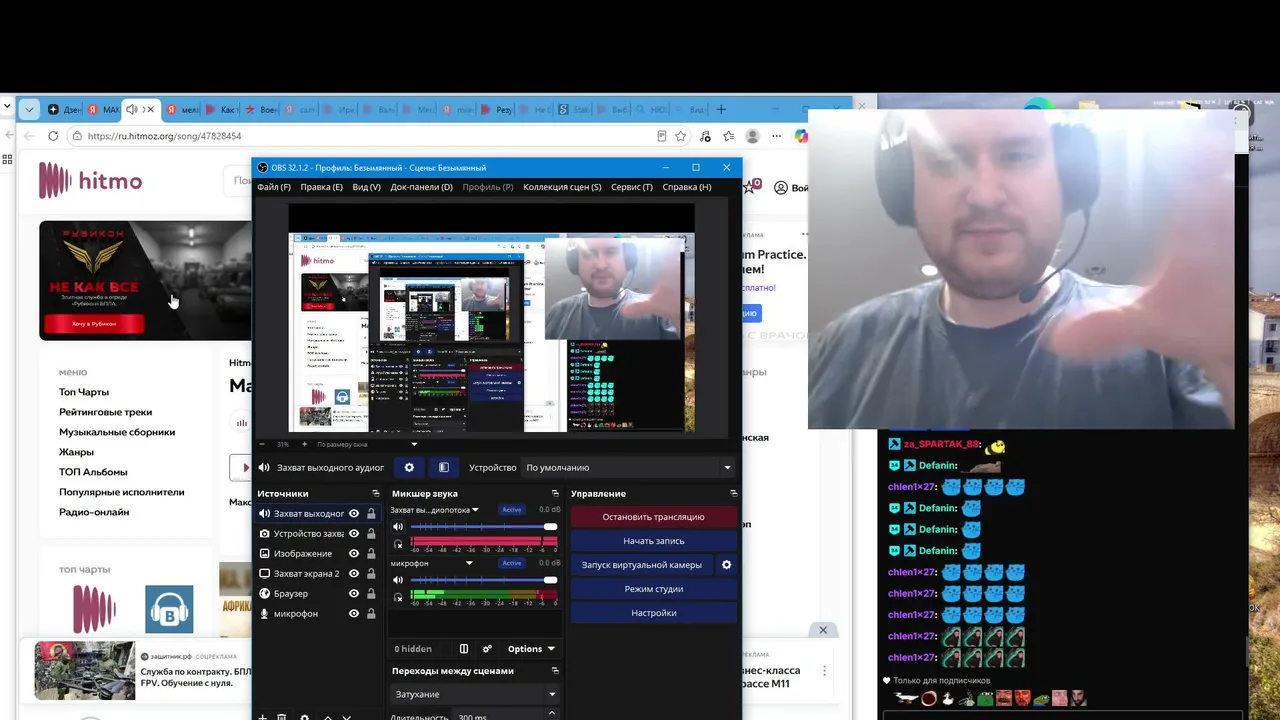
Task: Open OBS Настройки button
Action: pyautogui.click(x=654, y=613)
